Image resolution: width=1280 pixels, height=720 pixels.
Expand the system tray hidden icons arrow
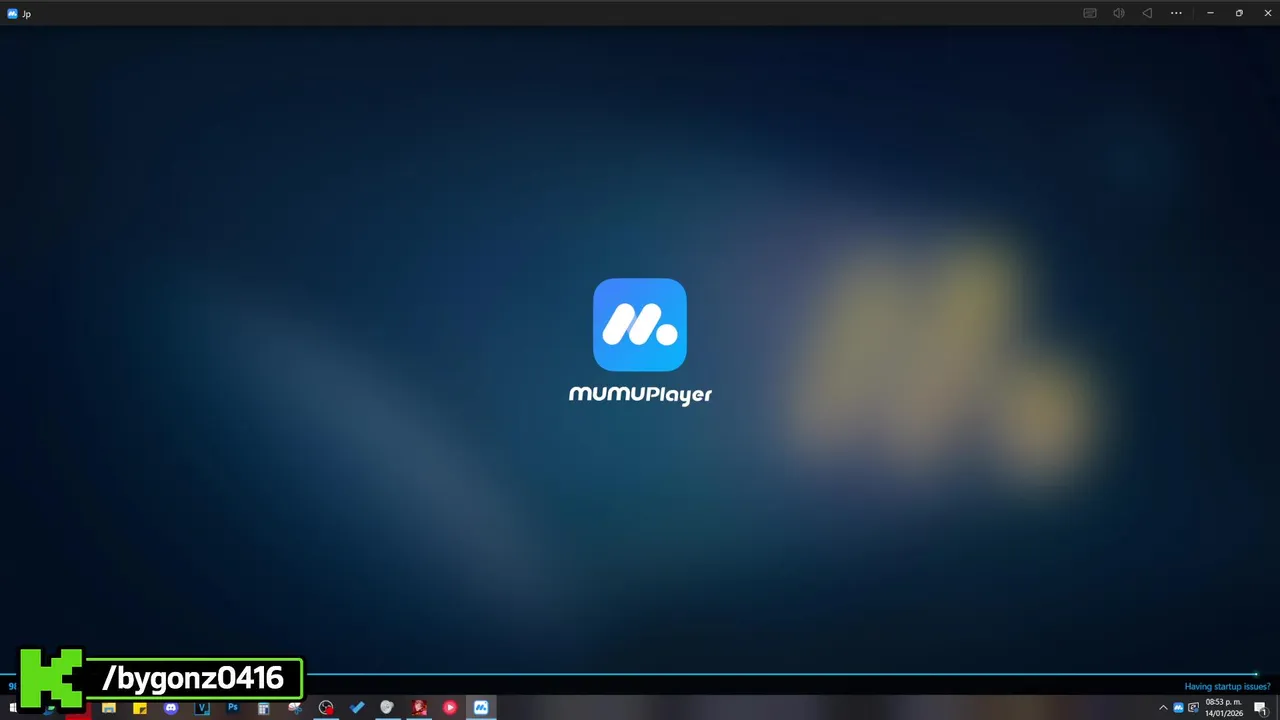1163,708
